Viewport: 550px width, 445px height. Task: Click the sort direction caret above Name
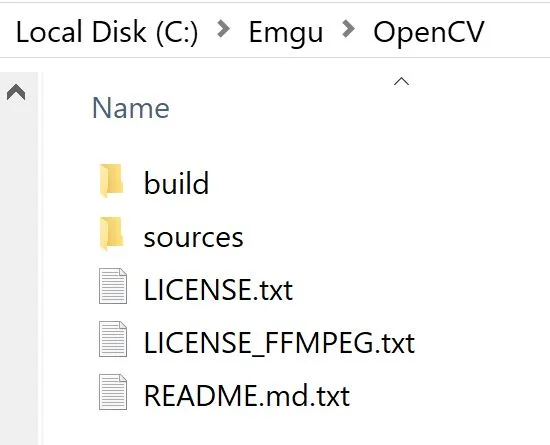coord(401,82)
